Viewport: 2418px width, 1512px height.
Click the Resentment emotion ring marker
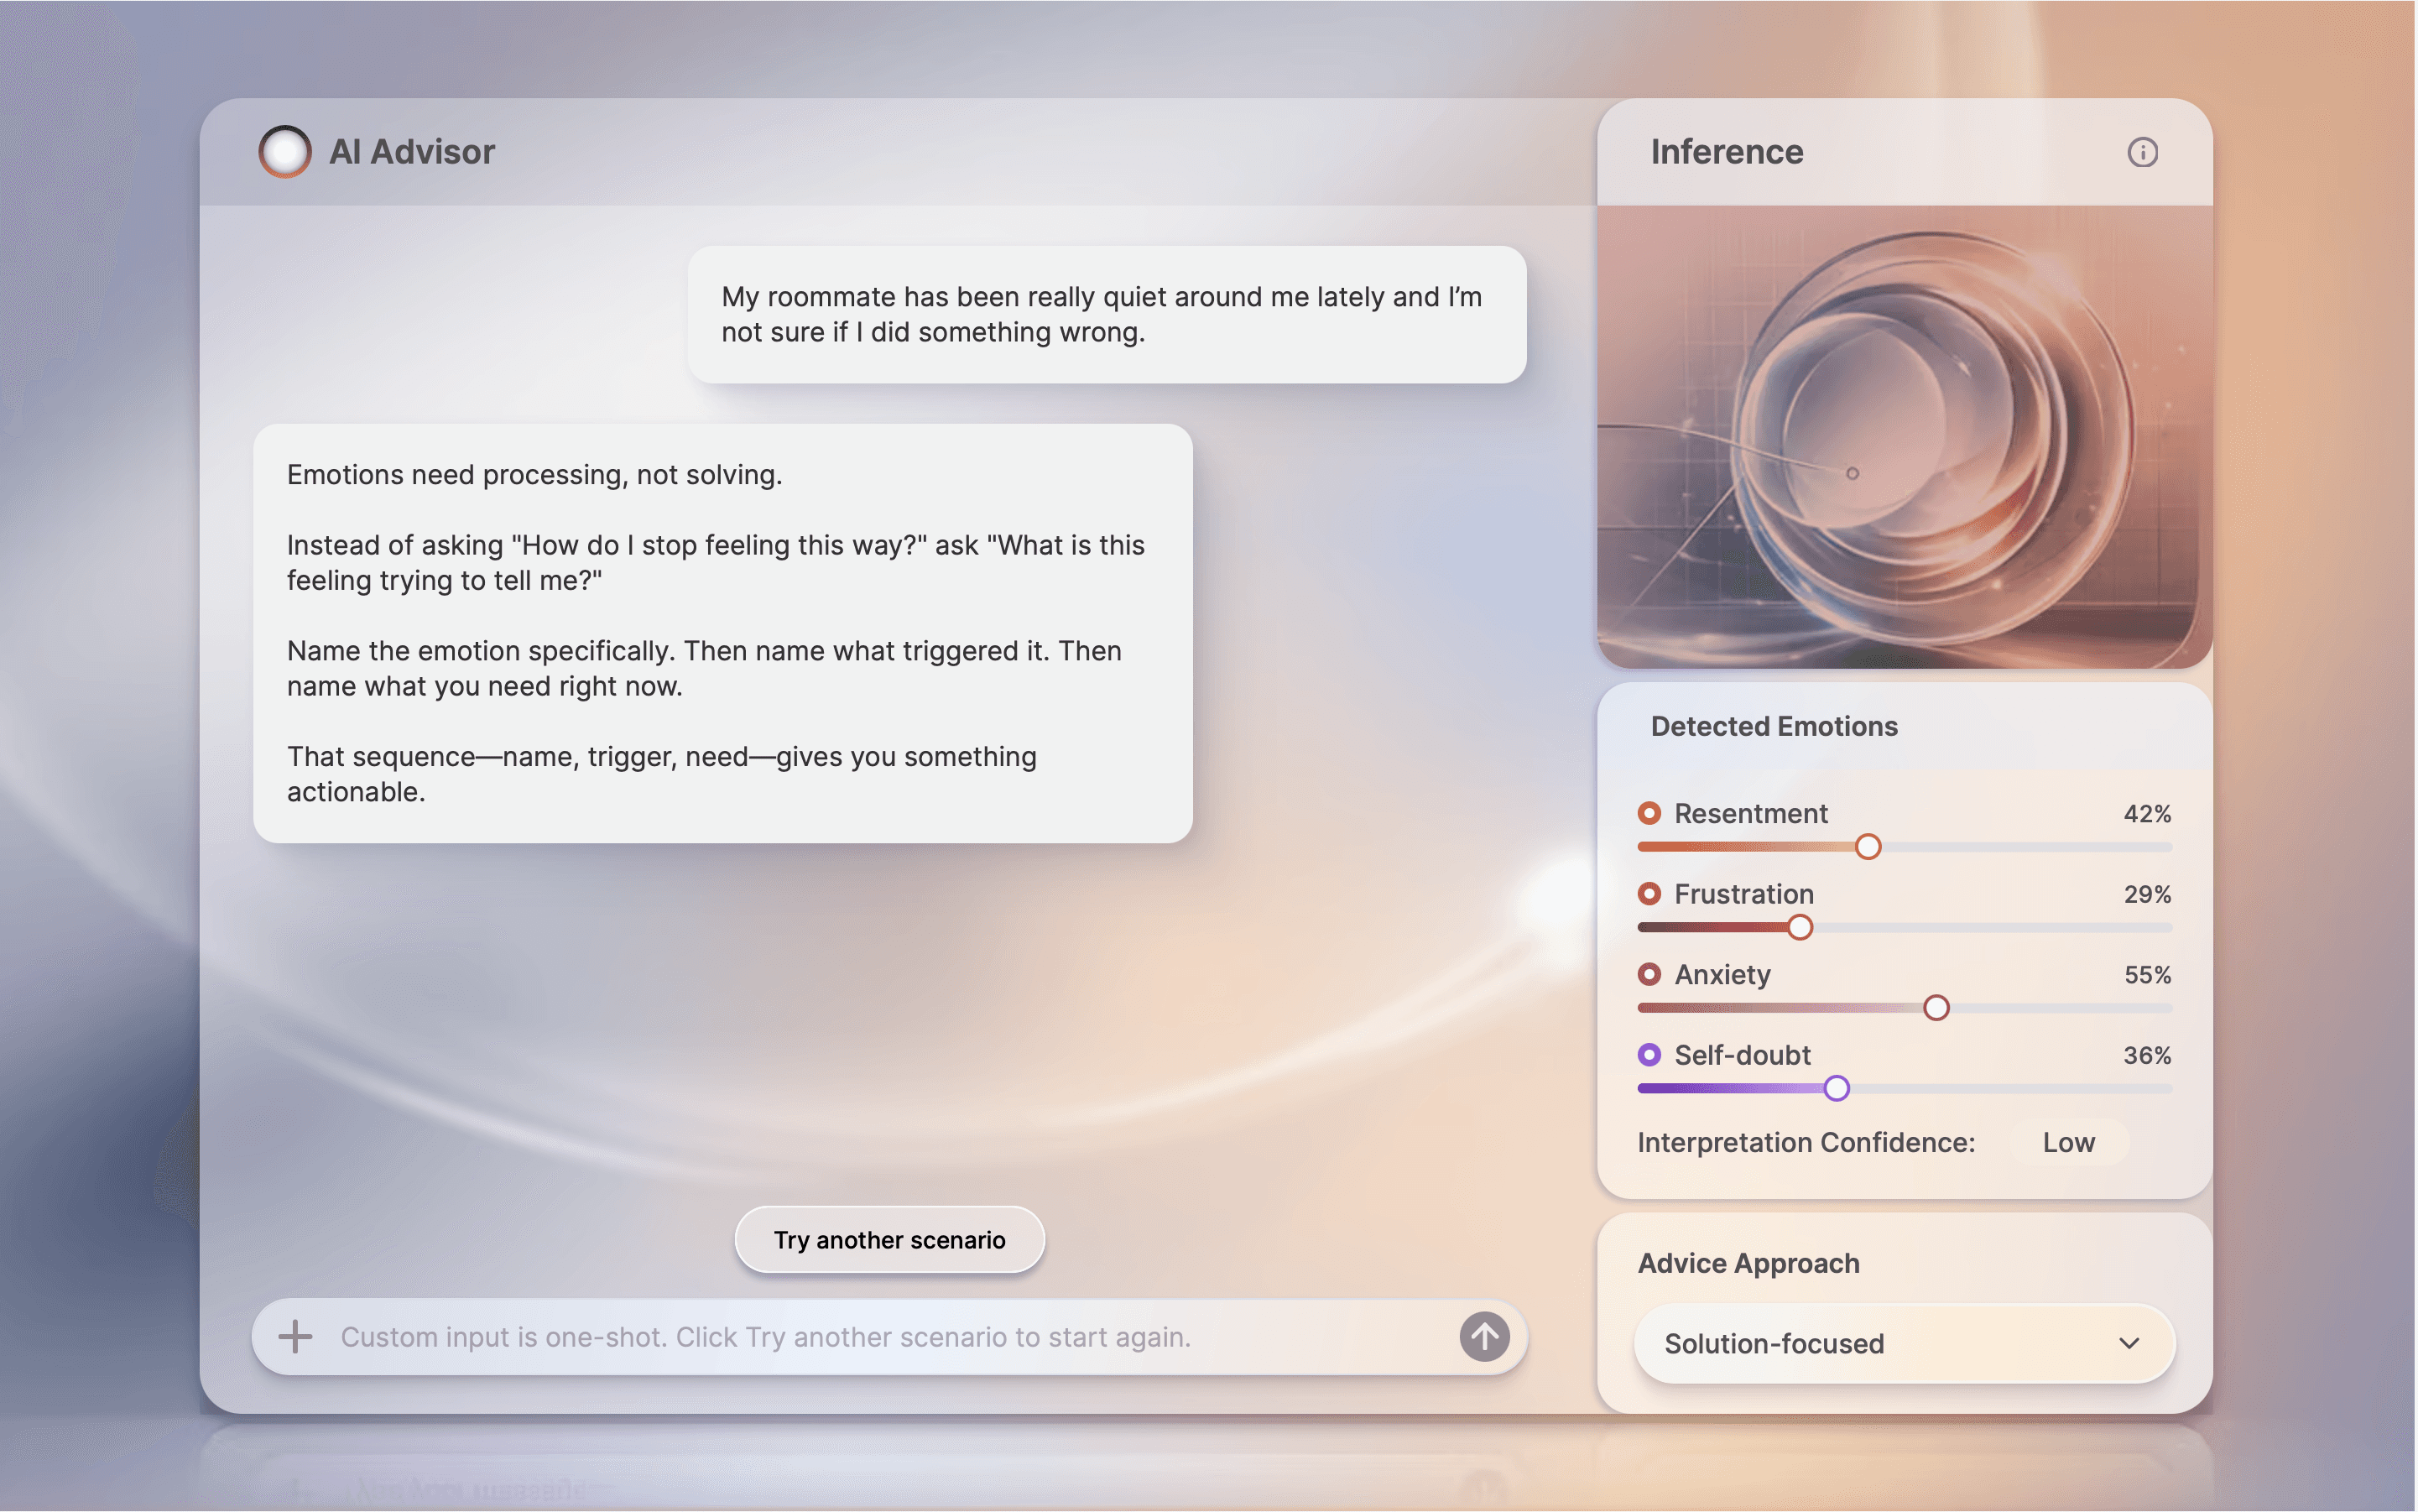1649,813
